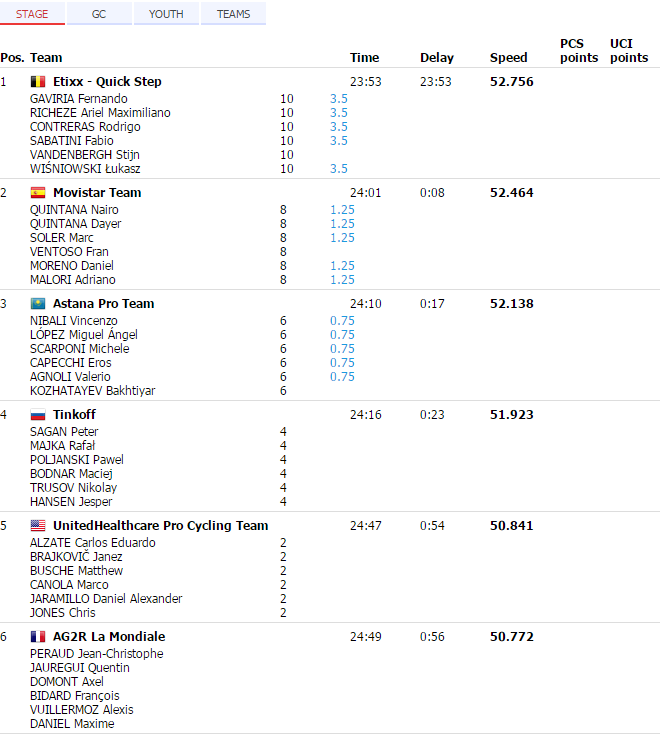The image size is (664, 734).
Task: Click the Kazakhstan flag beside Astana Pro Team
Action: point(38,304)
